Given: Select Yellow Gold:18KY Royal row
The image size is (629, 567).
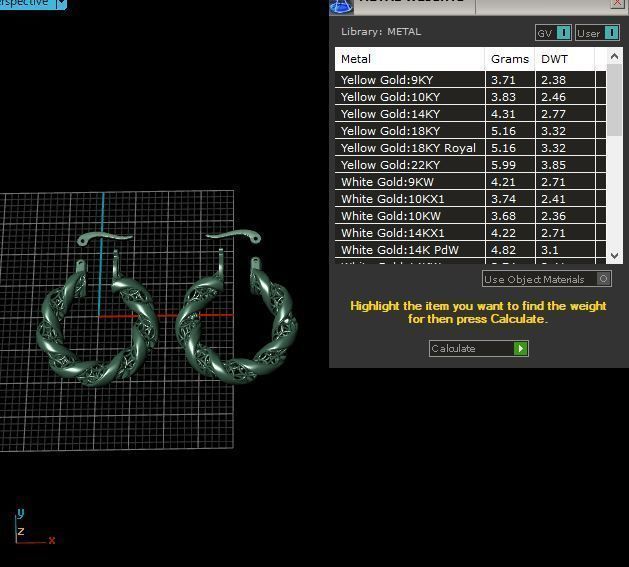Looking at the screenshot, I should point(471,148).
